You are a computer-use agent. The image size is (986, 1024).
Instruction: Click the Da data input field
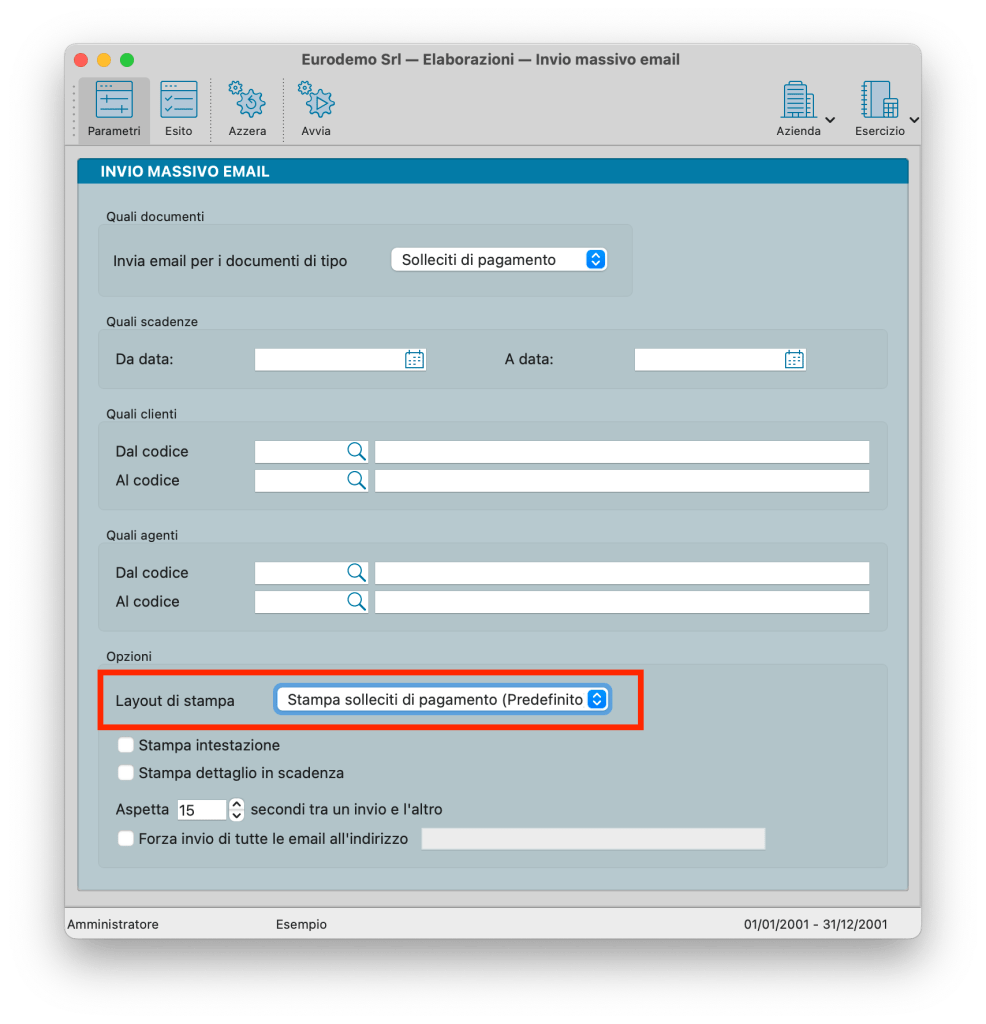click(x=328, y=360)
